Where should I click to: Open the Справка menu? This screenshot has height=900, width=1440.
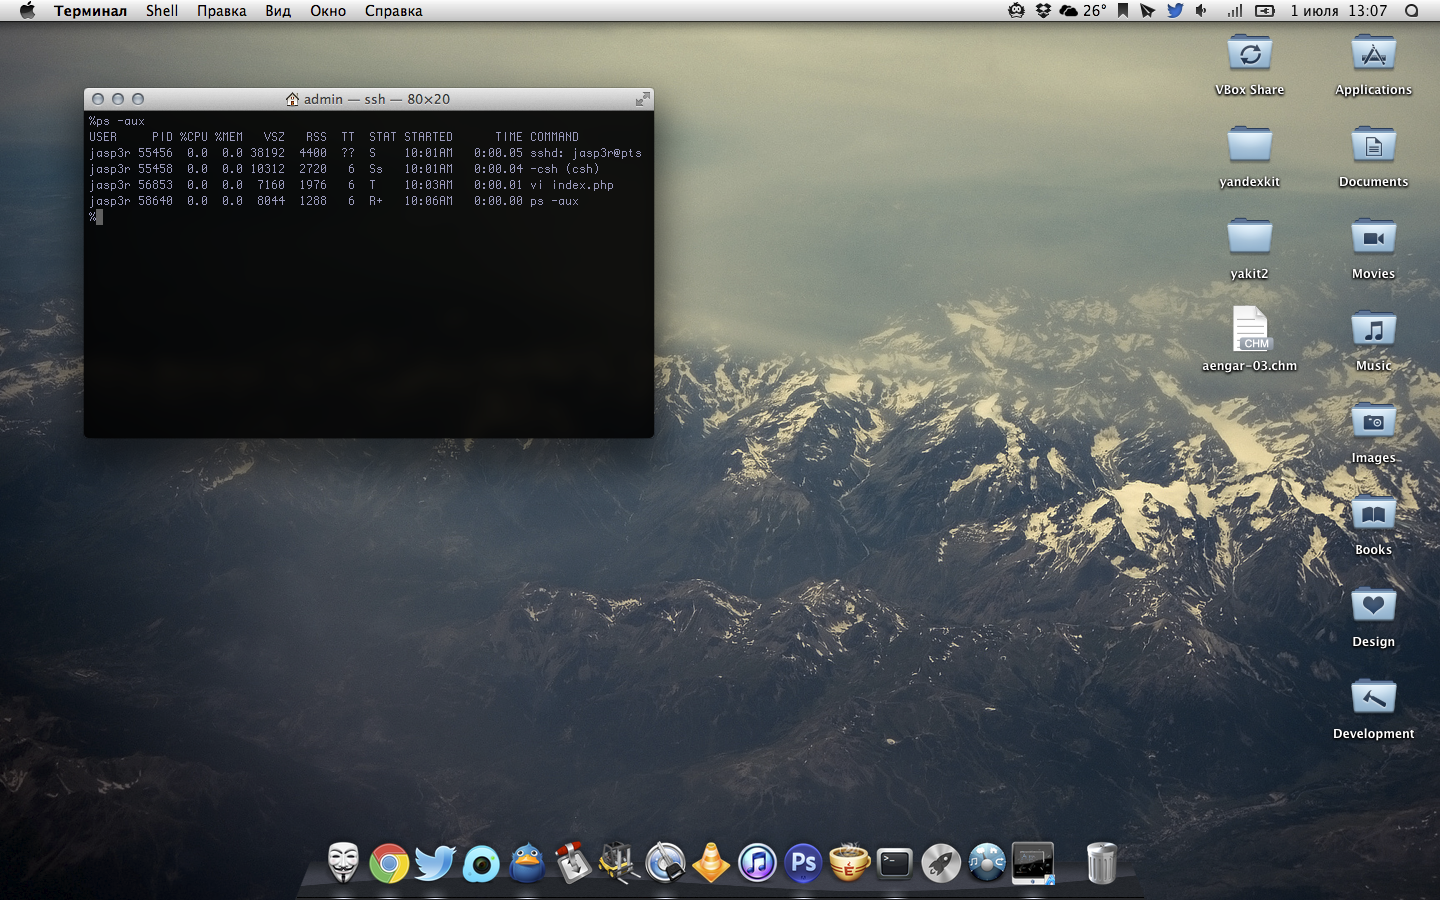393,11
